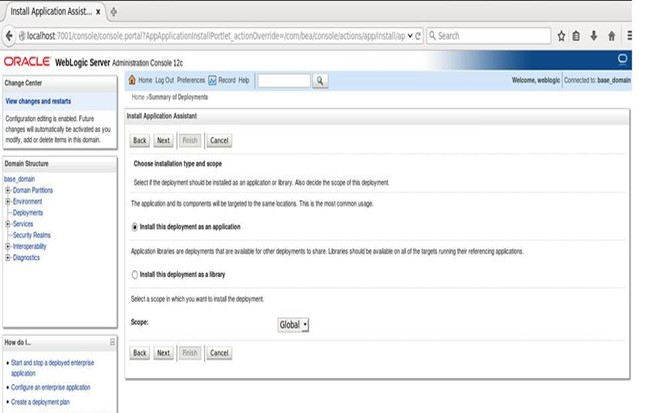Expand the Domain Partitions tree node
Screen dimensions: 670x413
coord(8,190)
